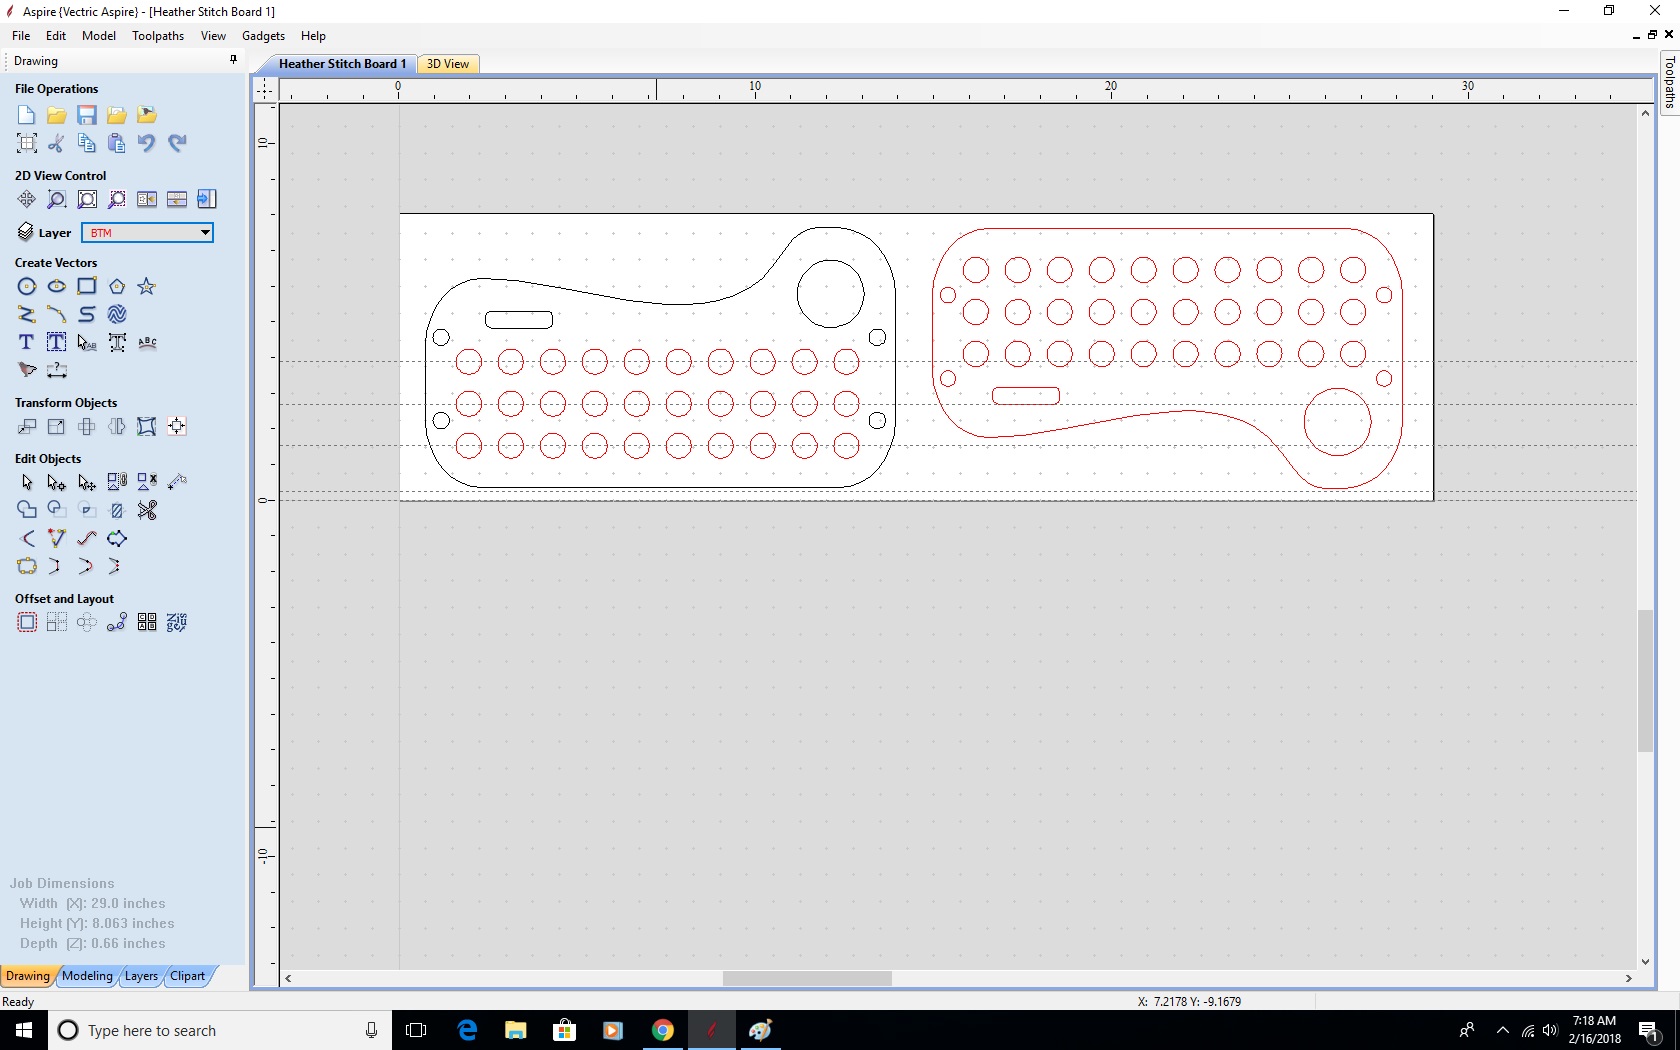
Task: Open Chrome from the taskbar
Action: [x=662, y=1030]
